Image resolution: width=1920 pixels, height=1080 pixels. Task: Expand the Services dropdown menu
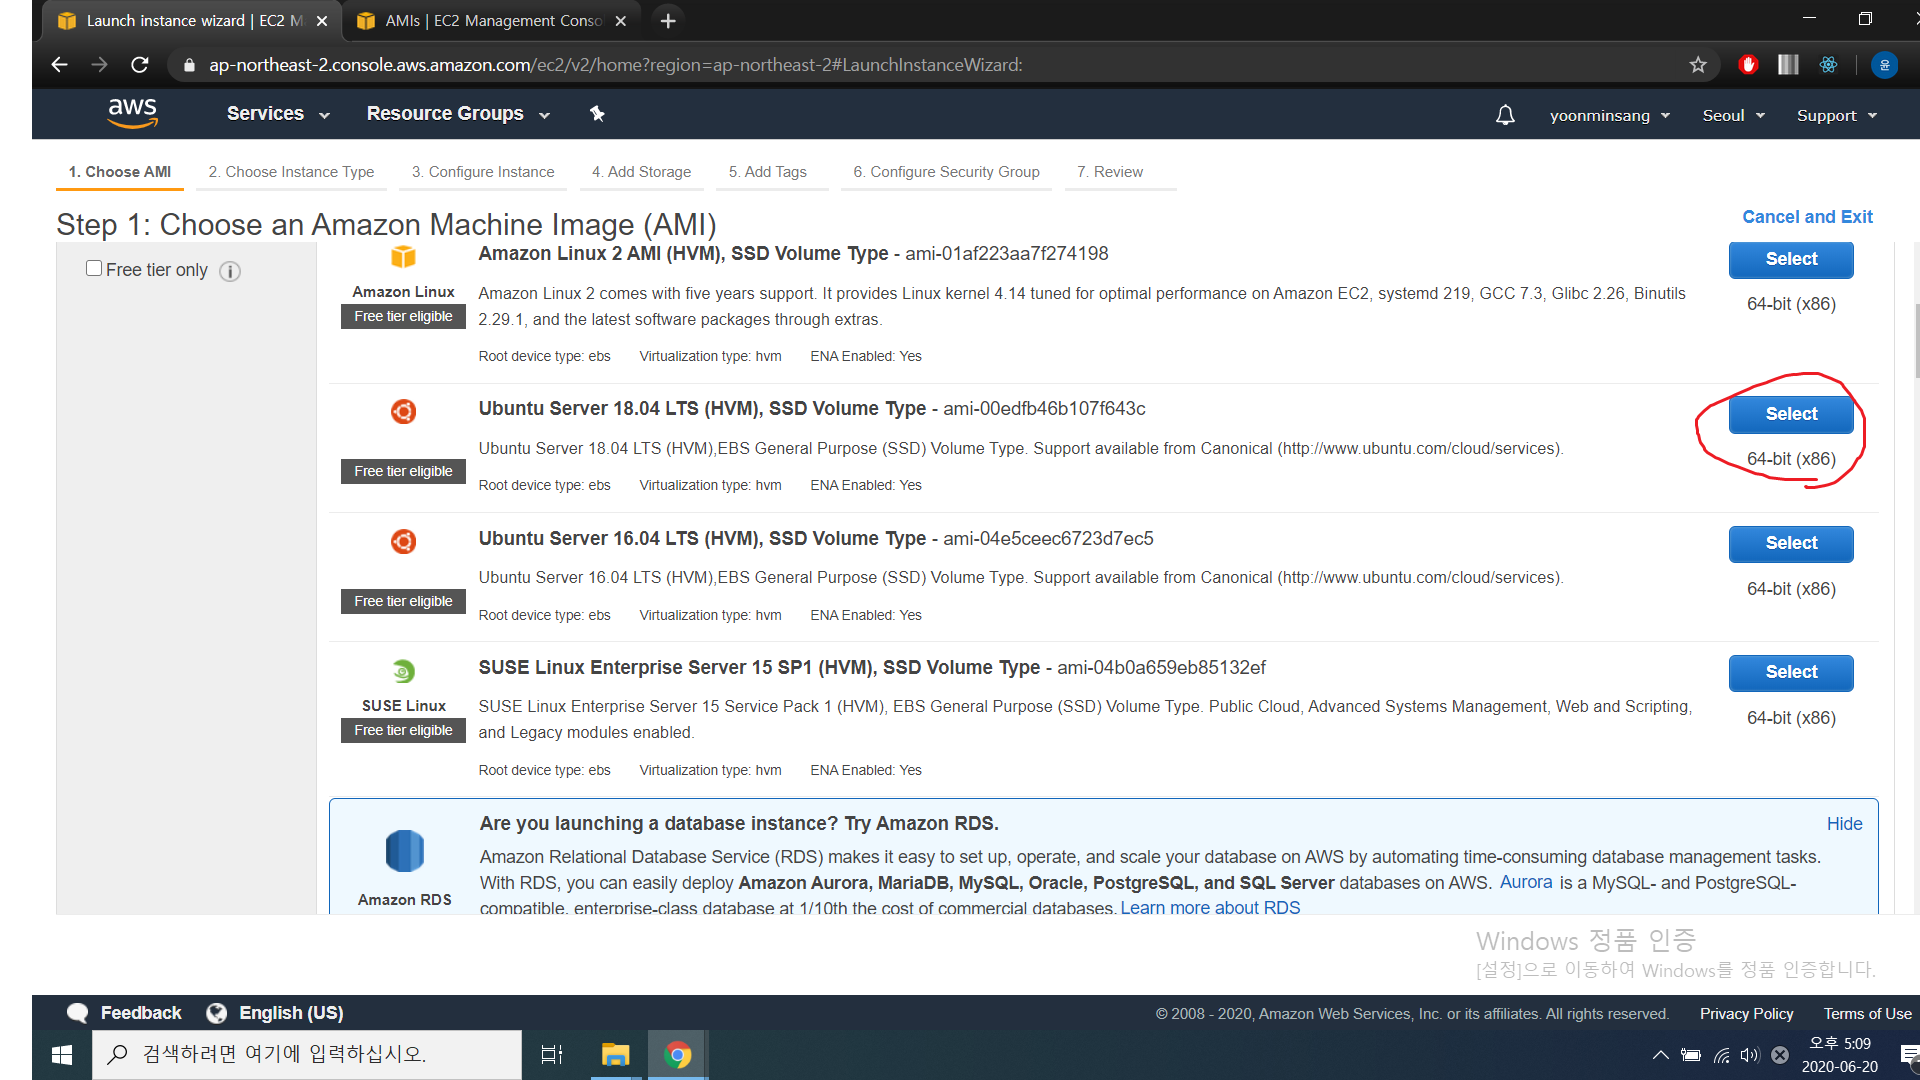click(277, 114)
